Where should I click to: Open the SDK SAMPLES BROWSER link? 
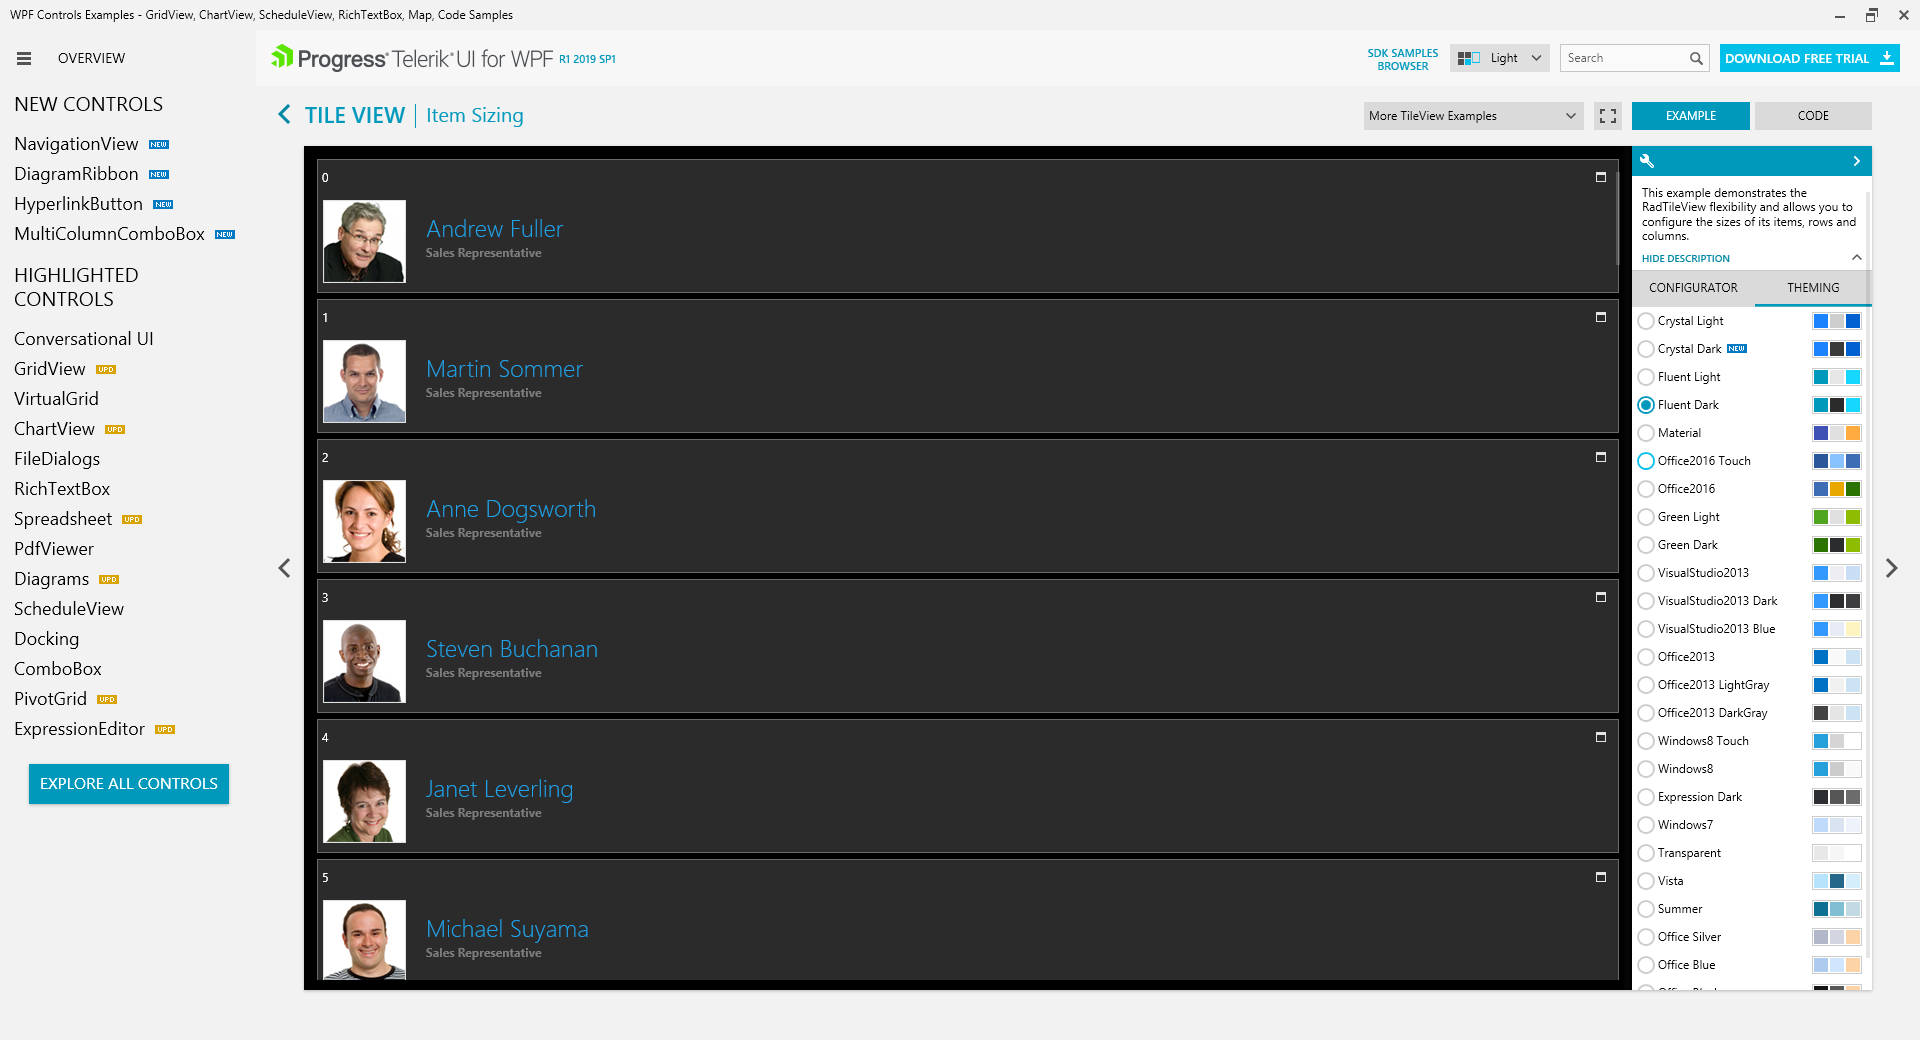tap(1403, 60)
